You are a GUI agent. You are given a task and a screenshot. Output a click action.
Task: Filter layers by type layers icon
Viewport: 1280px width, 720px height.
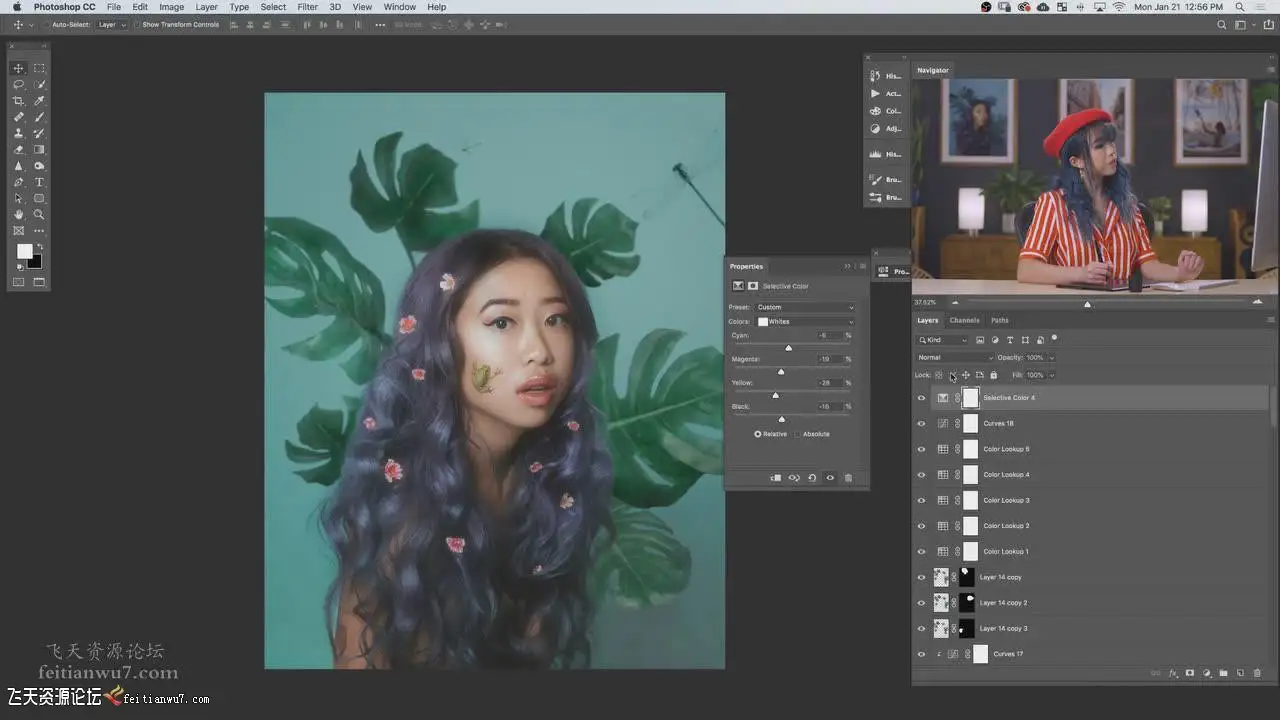(x=1010, y=340)
